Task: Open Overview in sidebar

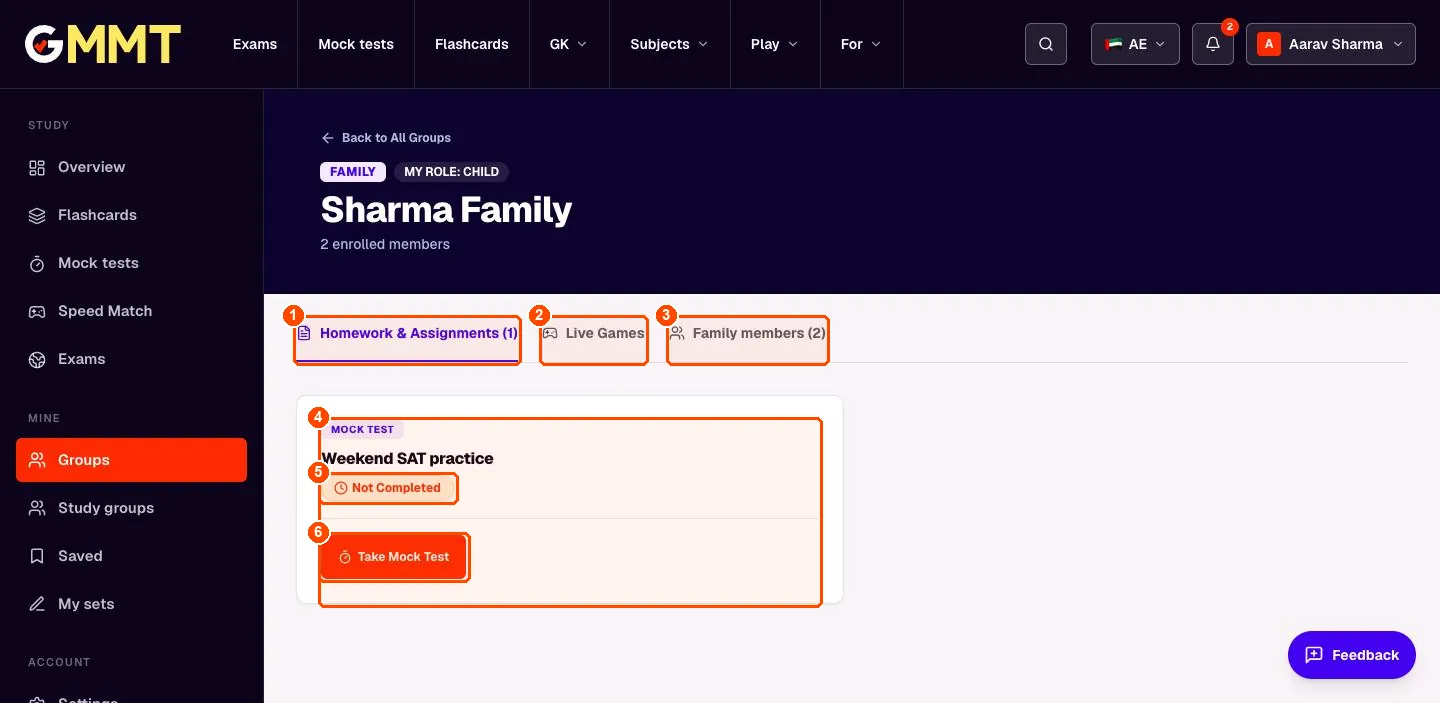Action: (132, 167)
